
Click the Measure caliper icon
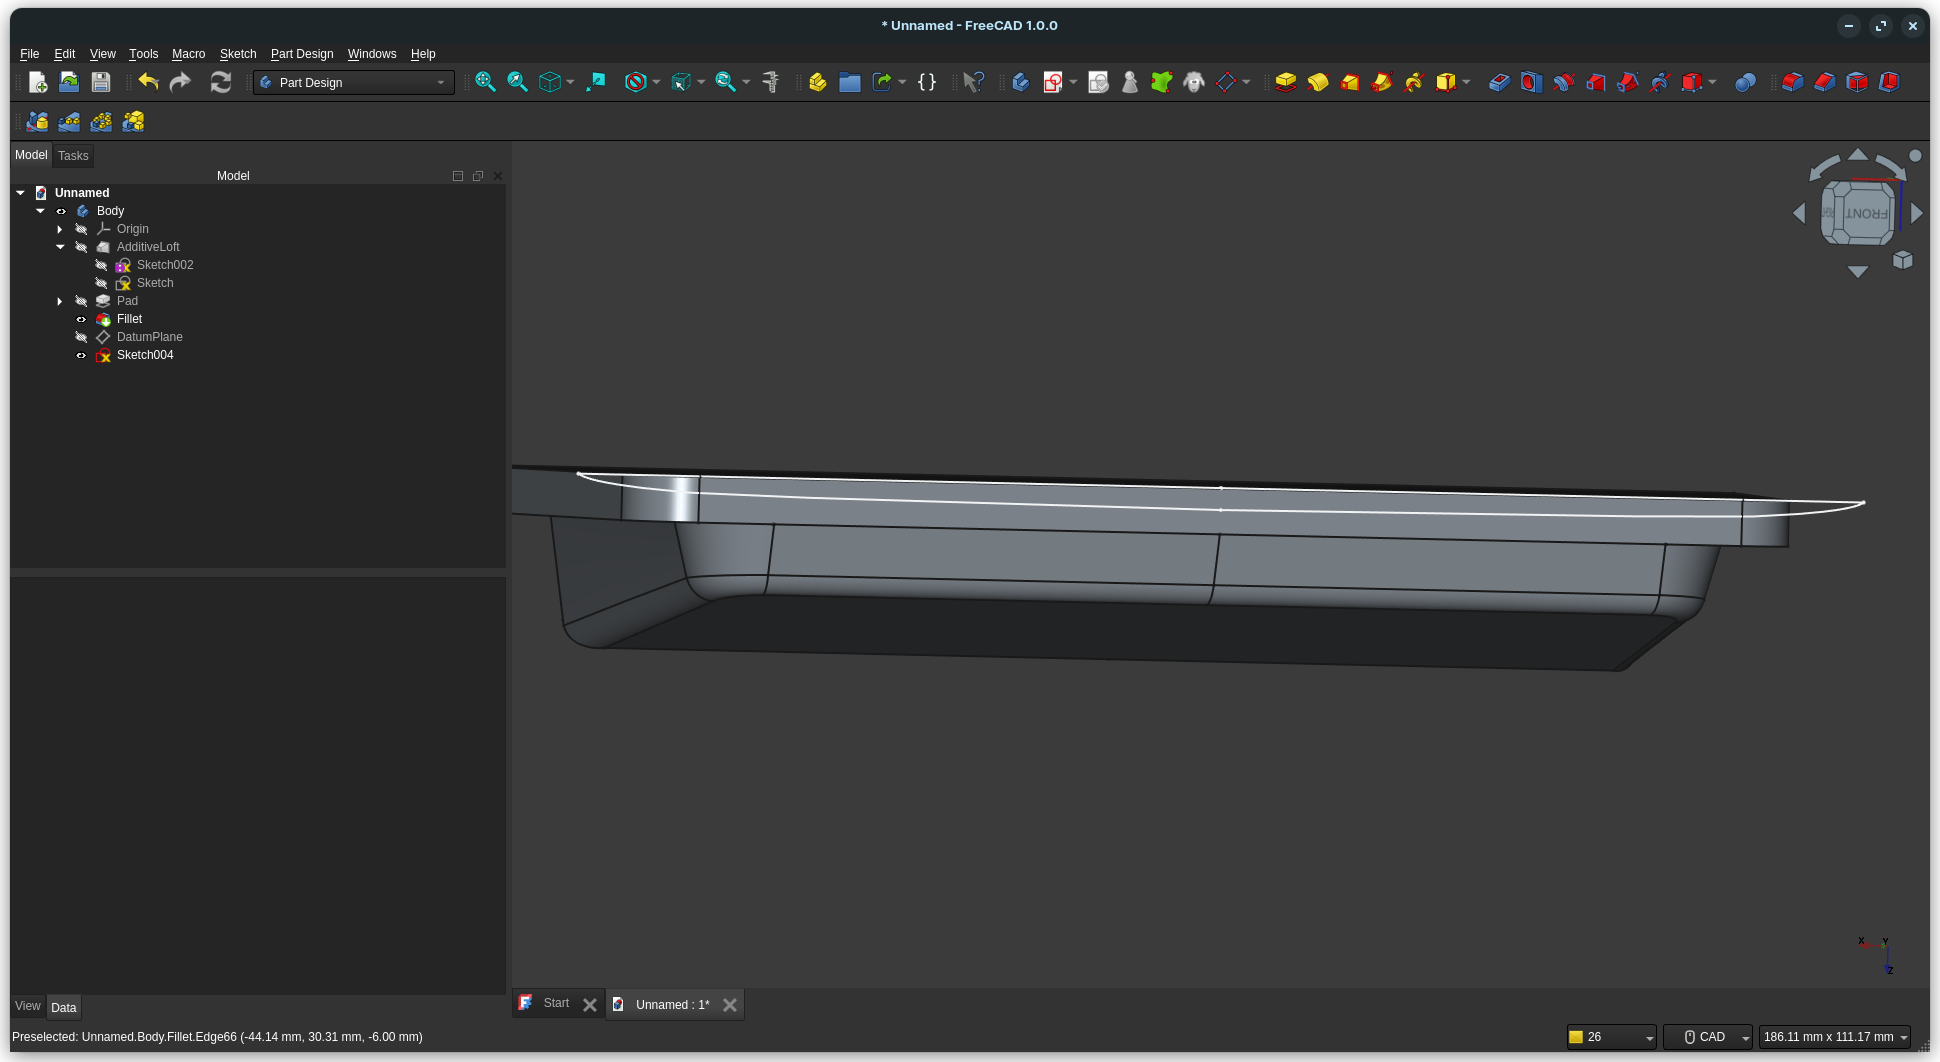click(770, 82)
